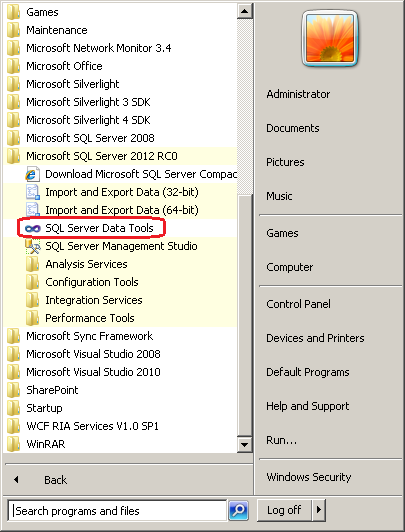Screen dimensions: 405x532
Task: Select the SQL Server Data Tools label
Action: tap(99, 228)
